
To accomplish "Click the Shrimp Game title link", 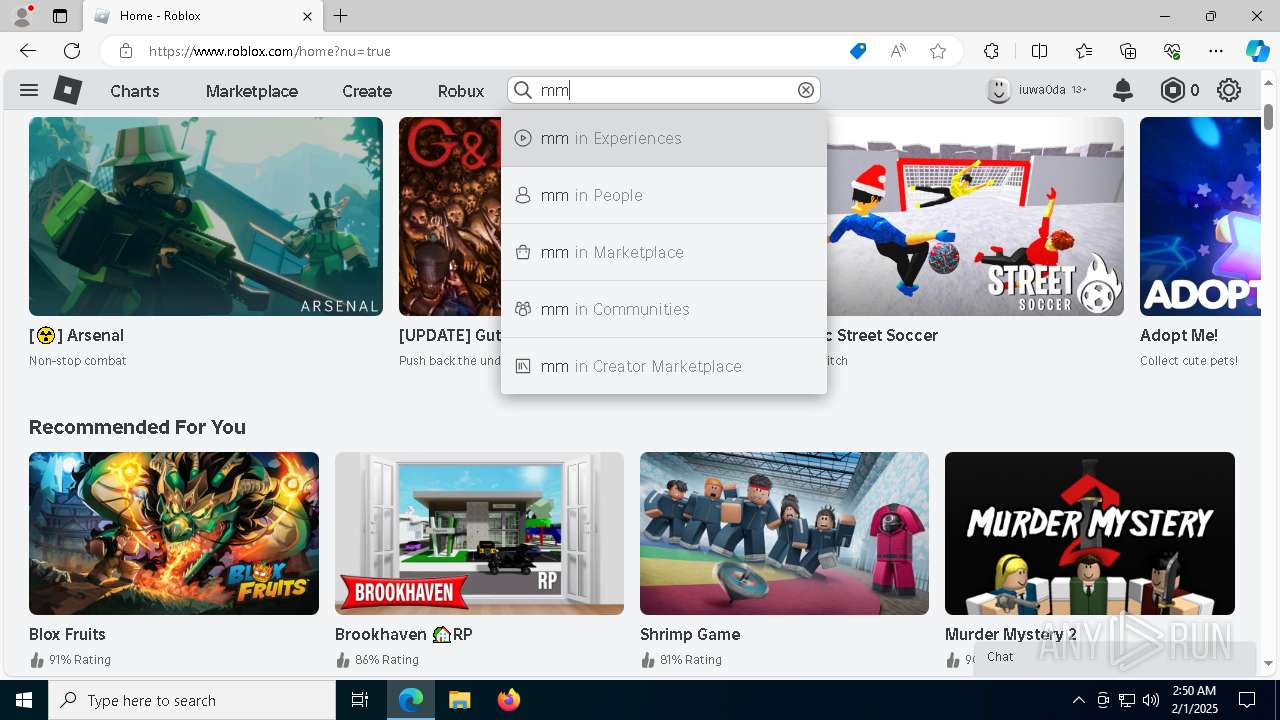I will coord(690,634).
